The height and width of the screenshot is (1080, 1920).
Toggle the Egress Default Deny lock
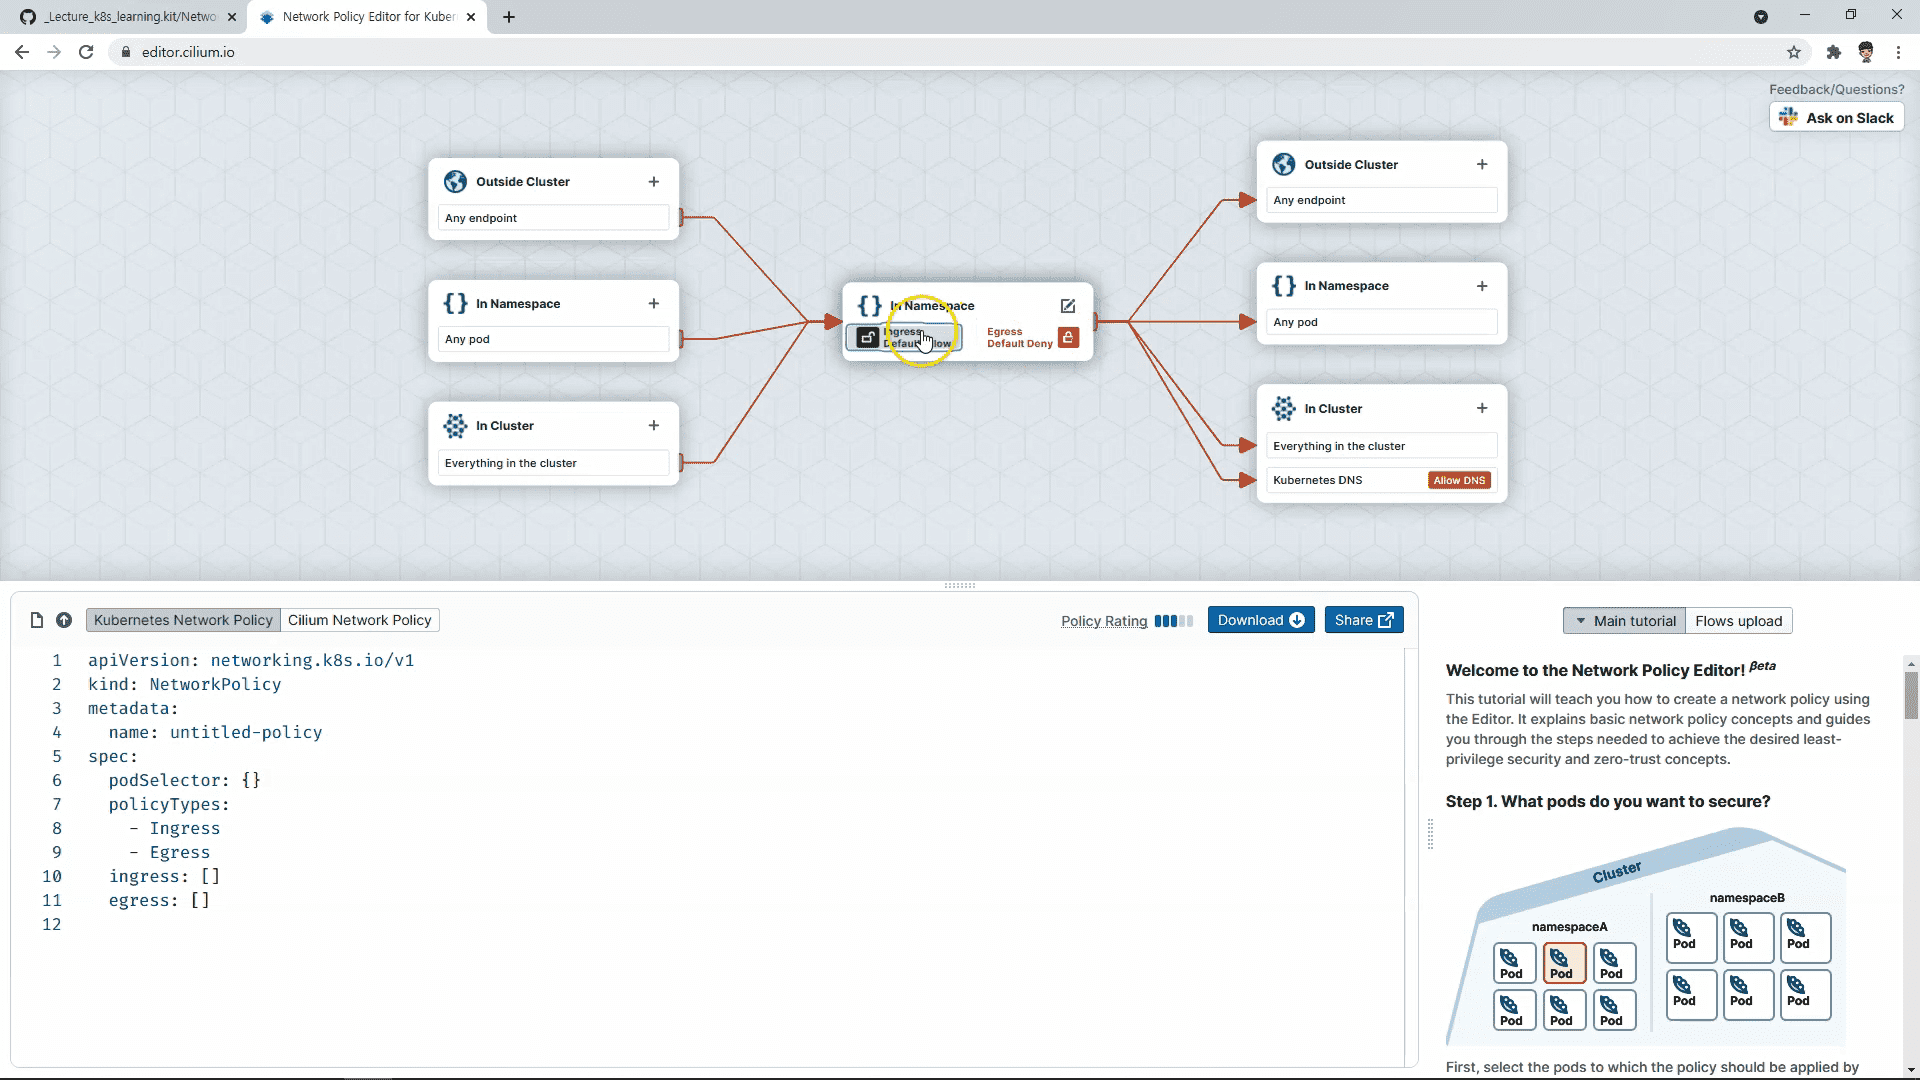(x=1068, y=338)
